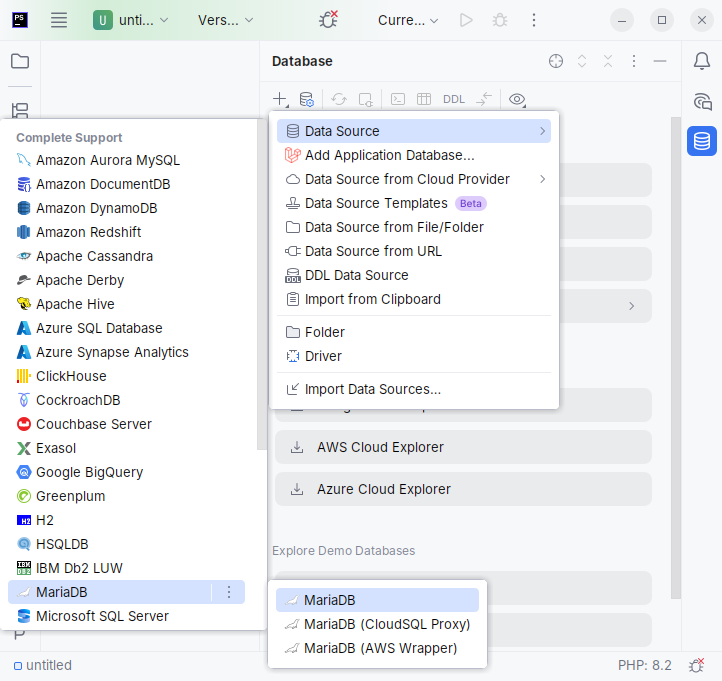Open the query console icon
The image size is (722, 681).
pos(398,99)
